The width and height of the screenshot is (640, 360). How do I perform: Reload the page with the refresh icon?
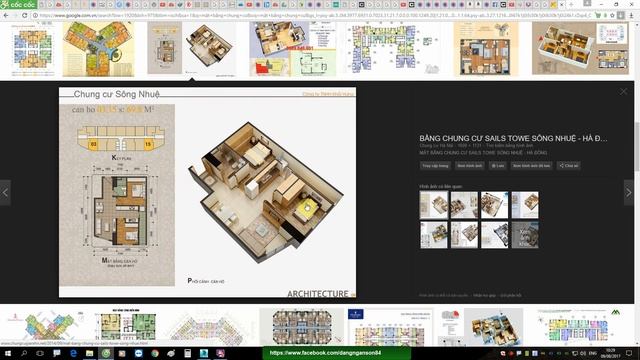(x=24, y=15)
